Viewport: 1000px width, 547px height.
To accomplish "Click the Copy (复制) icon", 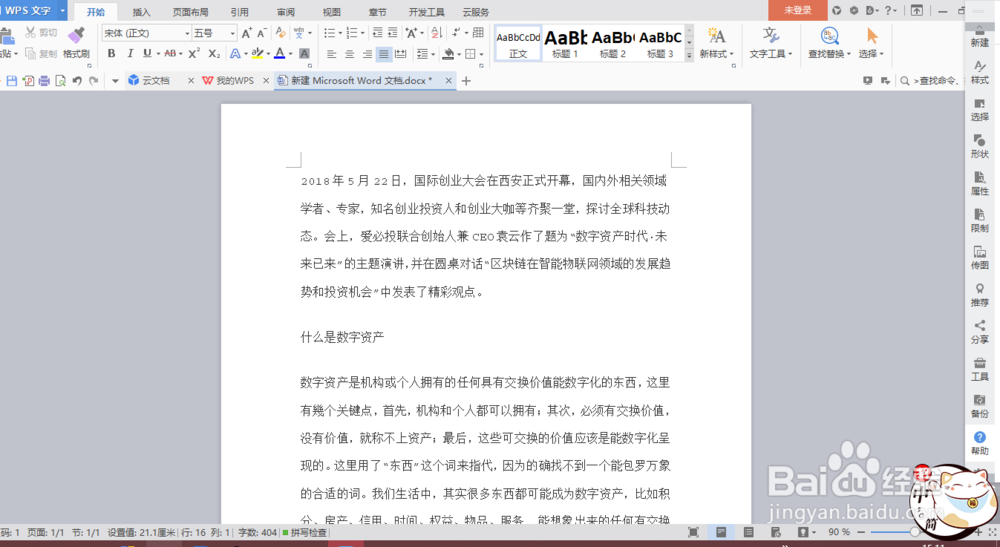I will point(30,54).
